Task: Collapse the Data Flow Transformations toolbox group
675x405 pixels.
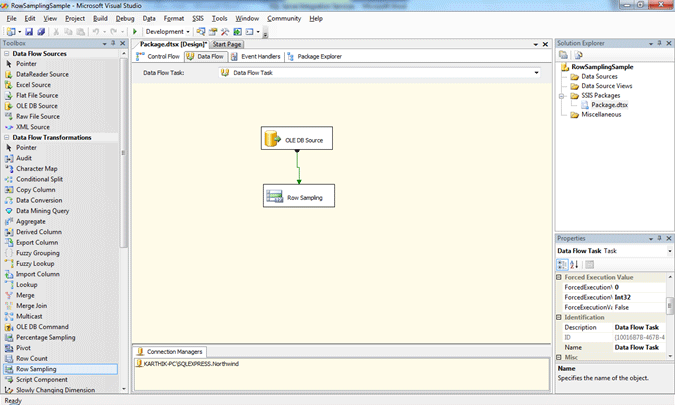Action: click(6, 138)
